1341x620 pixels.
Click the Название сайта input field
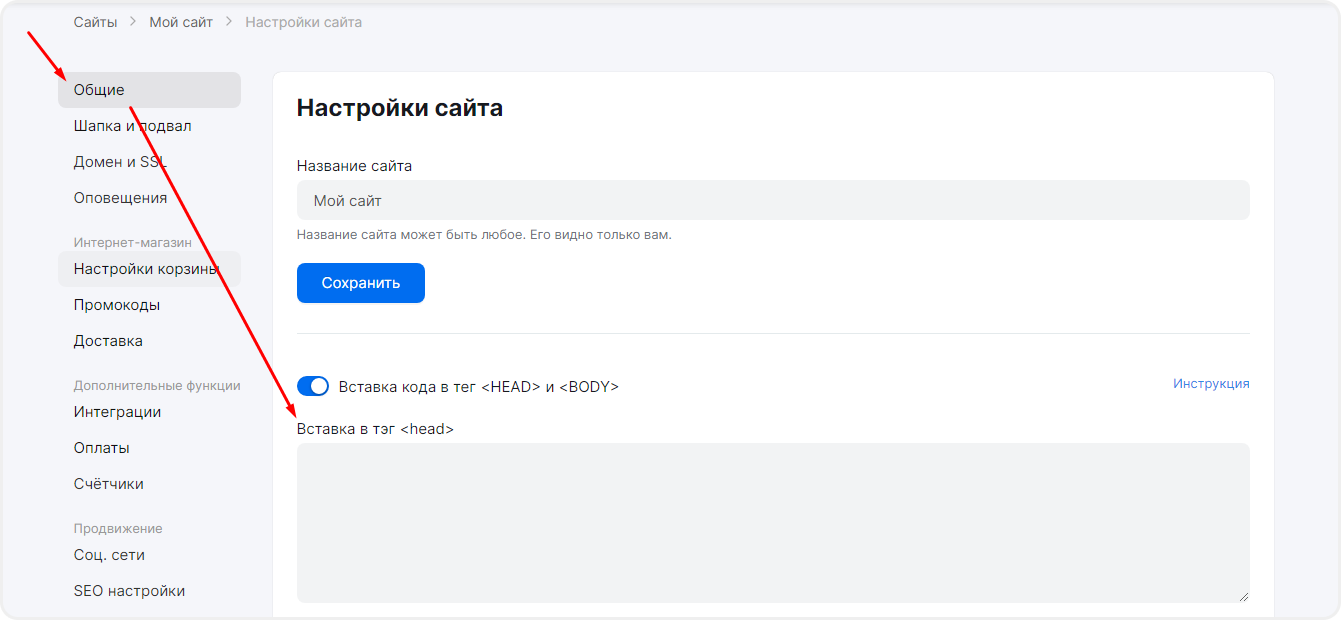click(772, 200)
